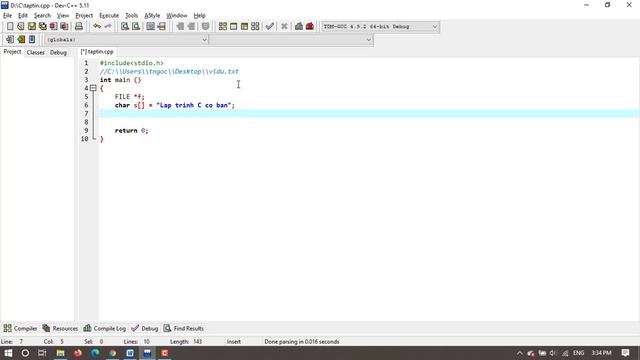Click the Toggle Comment toolbar icon
Screen dimensions: 640x360
coord(205,27)
